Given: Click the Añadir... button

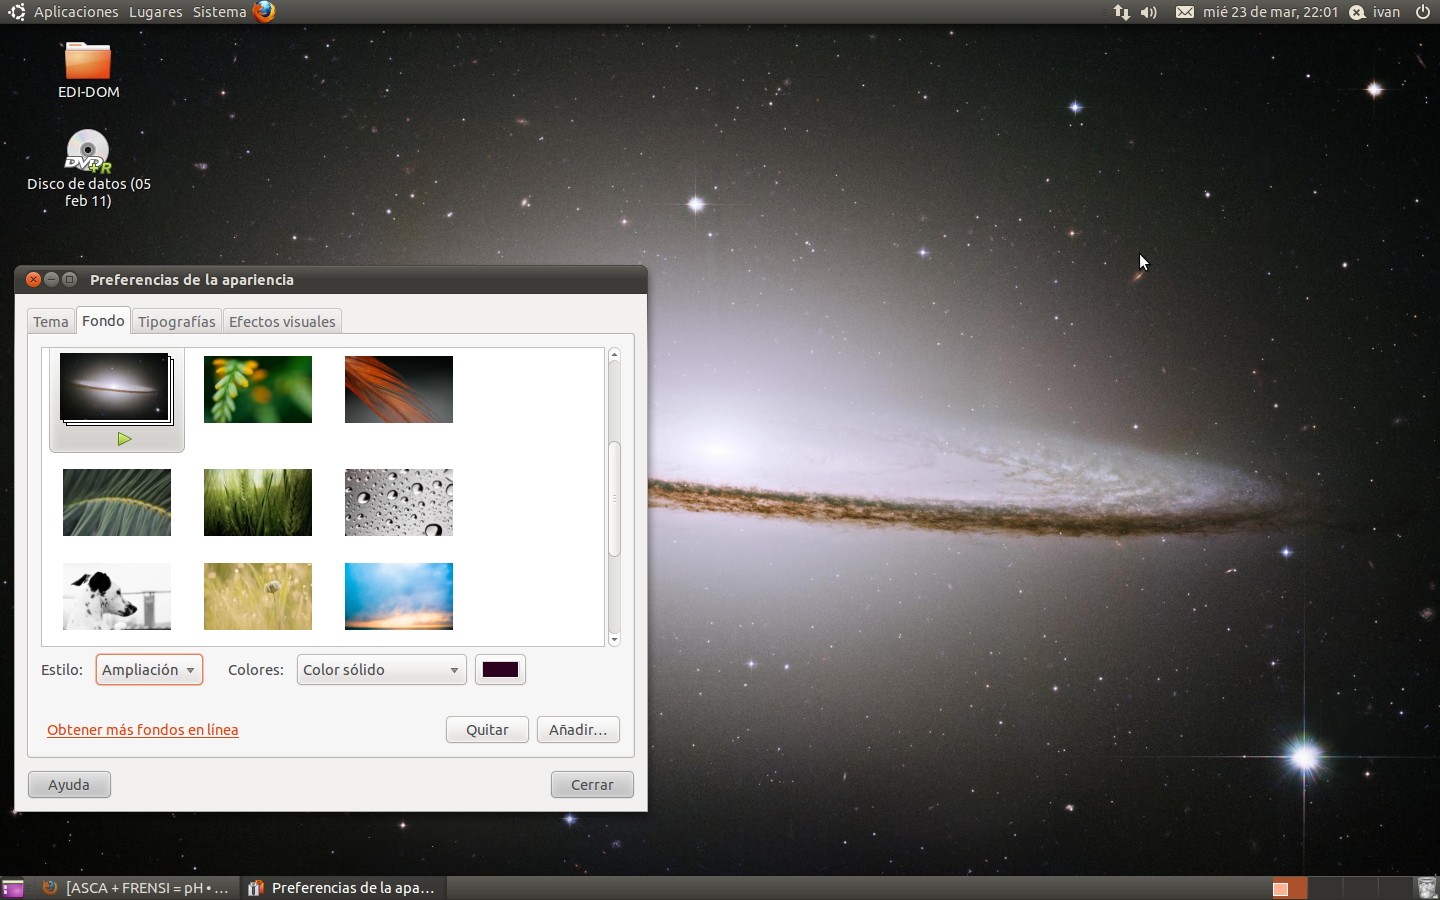Looking at the screenshot, I should point(578,730).
